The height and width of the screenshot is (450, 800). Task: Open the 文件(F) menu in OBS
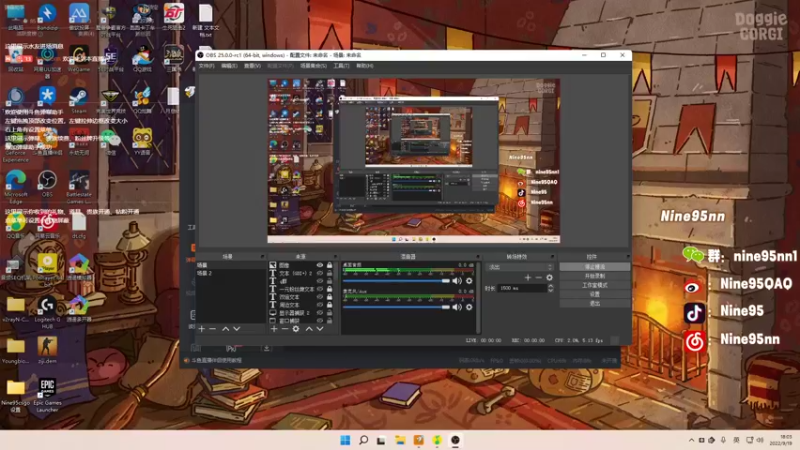[x=207, y=66]
